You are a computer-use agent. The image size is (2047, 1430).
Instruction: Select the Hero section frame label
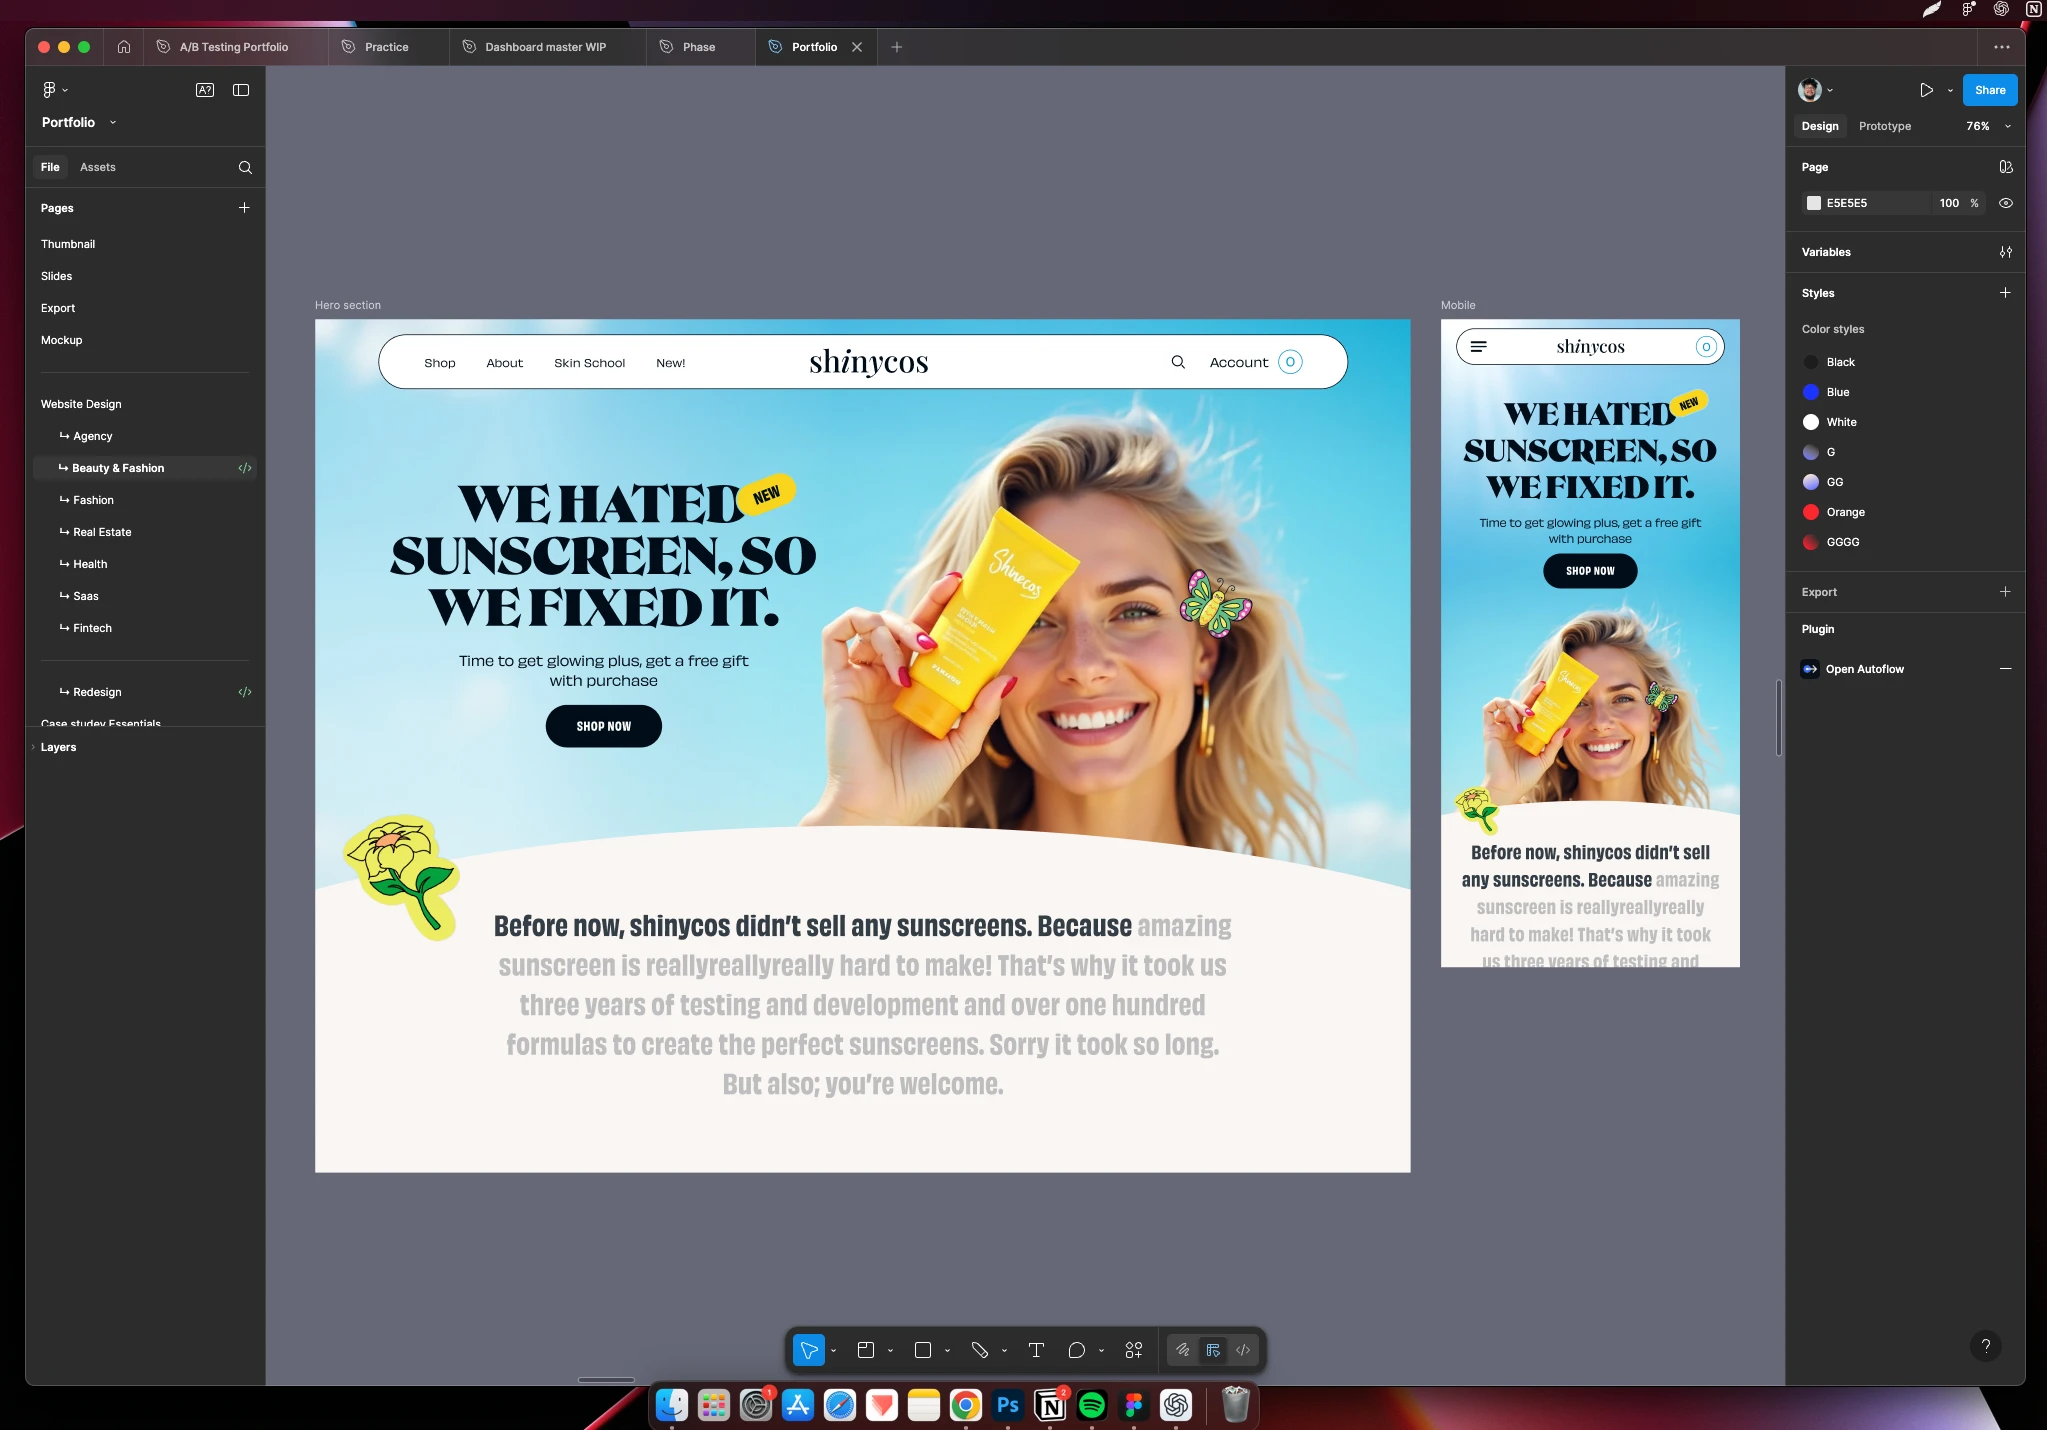[348, 305]
